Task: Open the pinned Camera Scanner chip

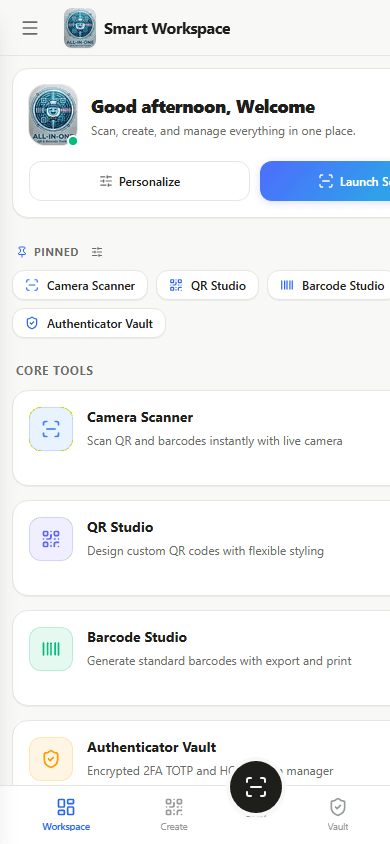Action: [x=80, y=285]
